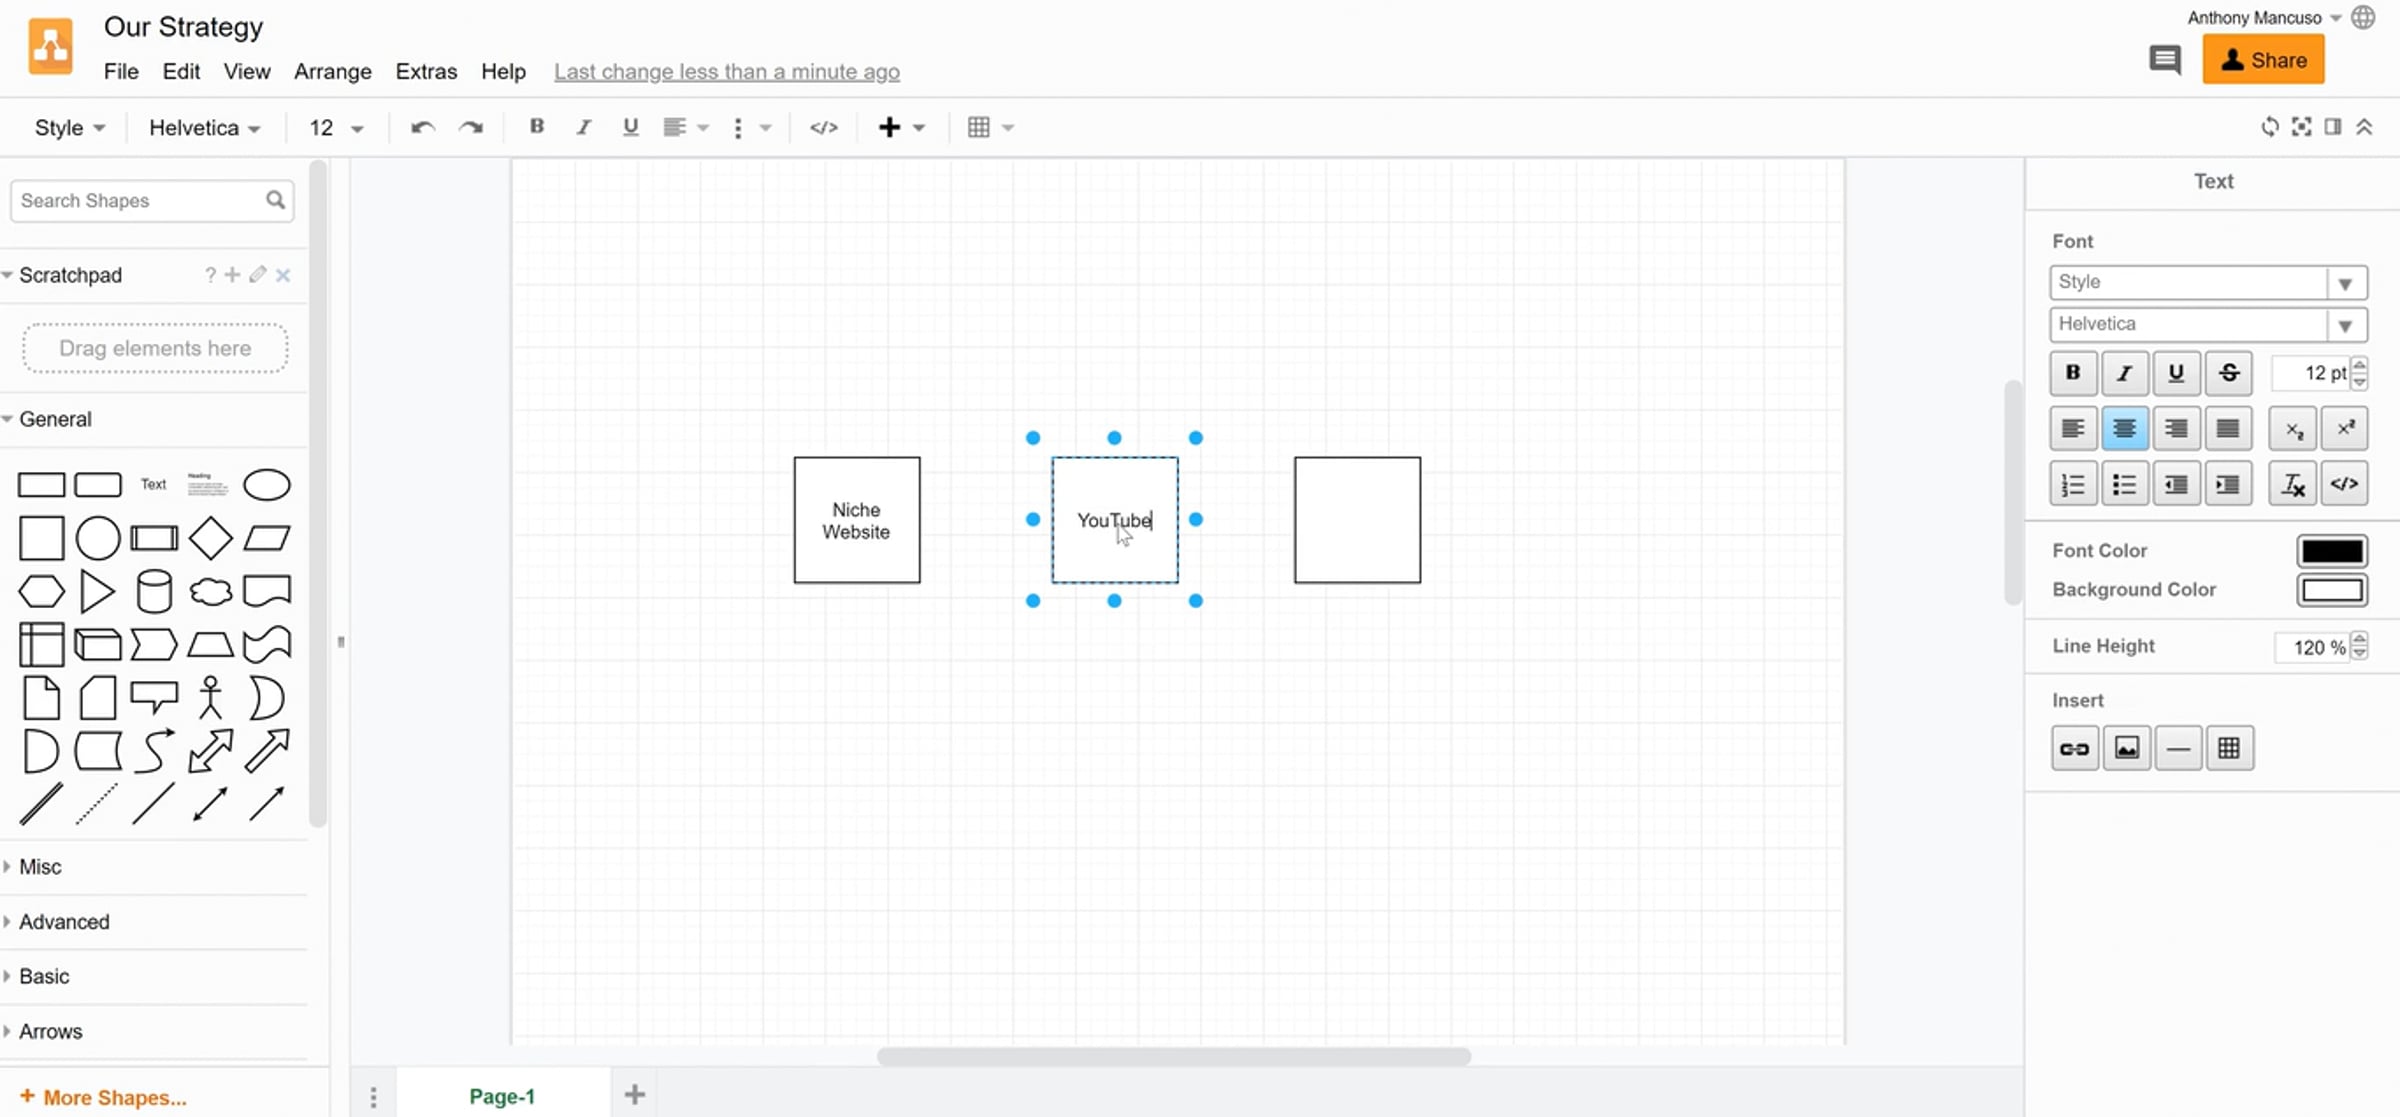Enable left text alignment in Text panel
Screen dimensions: 2400x1117
click(x=2073, y=429)
